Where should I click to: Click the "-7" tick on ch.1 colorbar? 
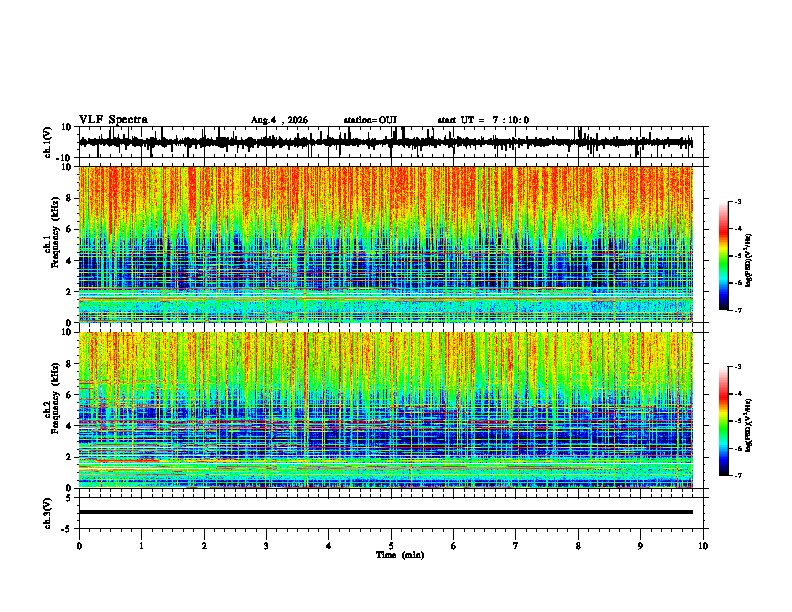(738, 310)
